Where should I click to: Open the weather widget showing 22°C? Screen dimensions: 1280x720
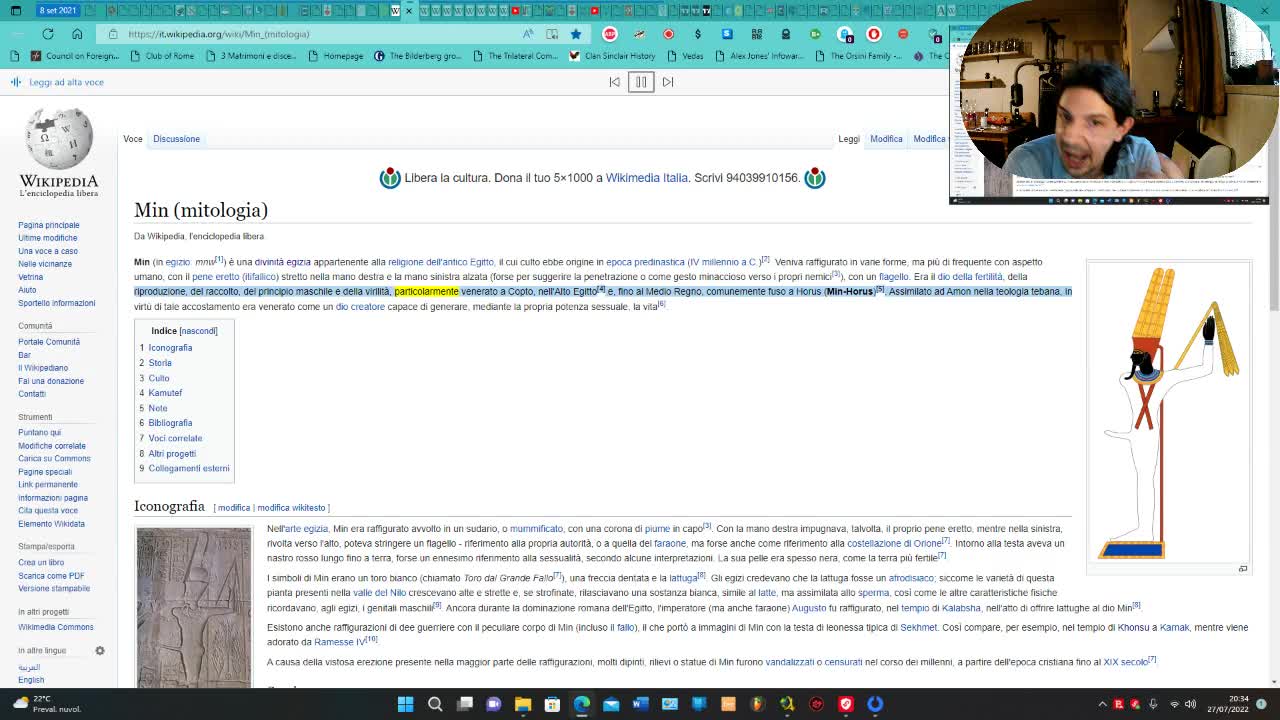point(48,704)
